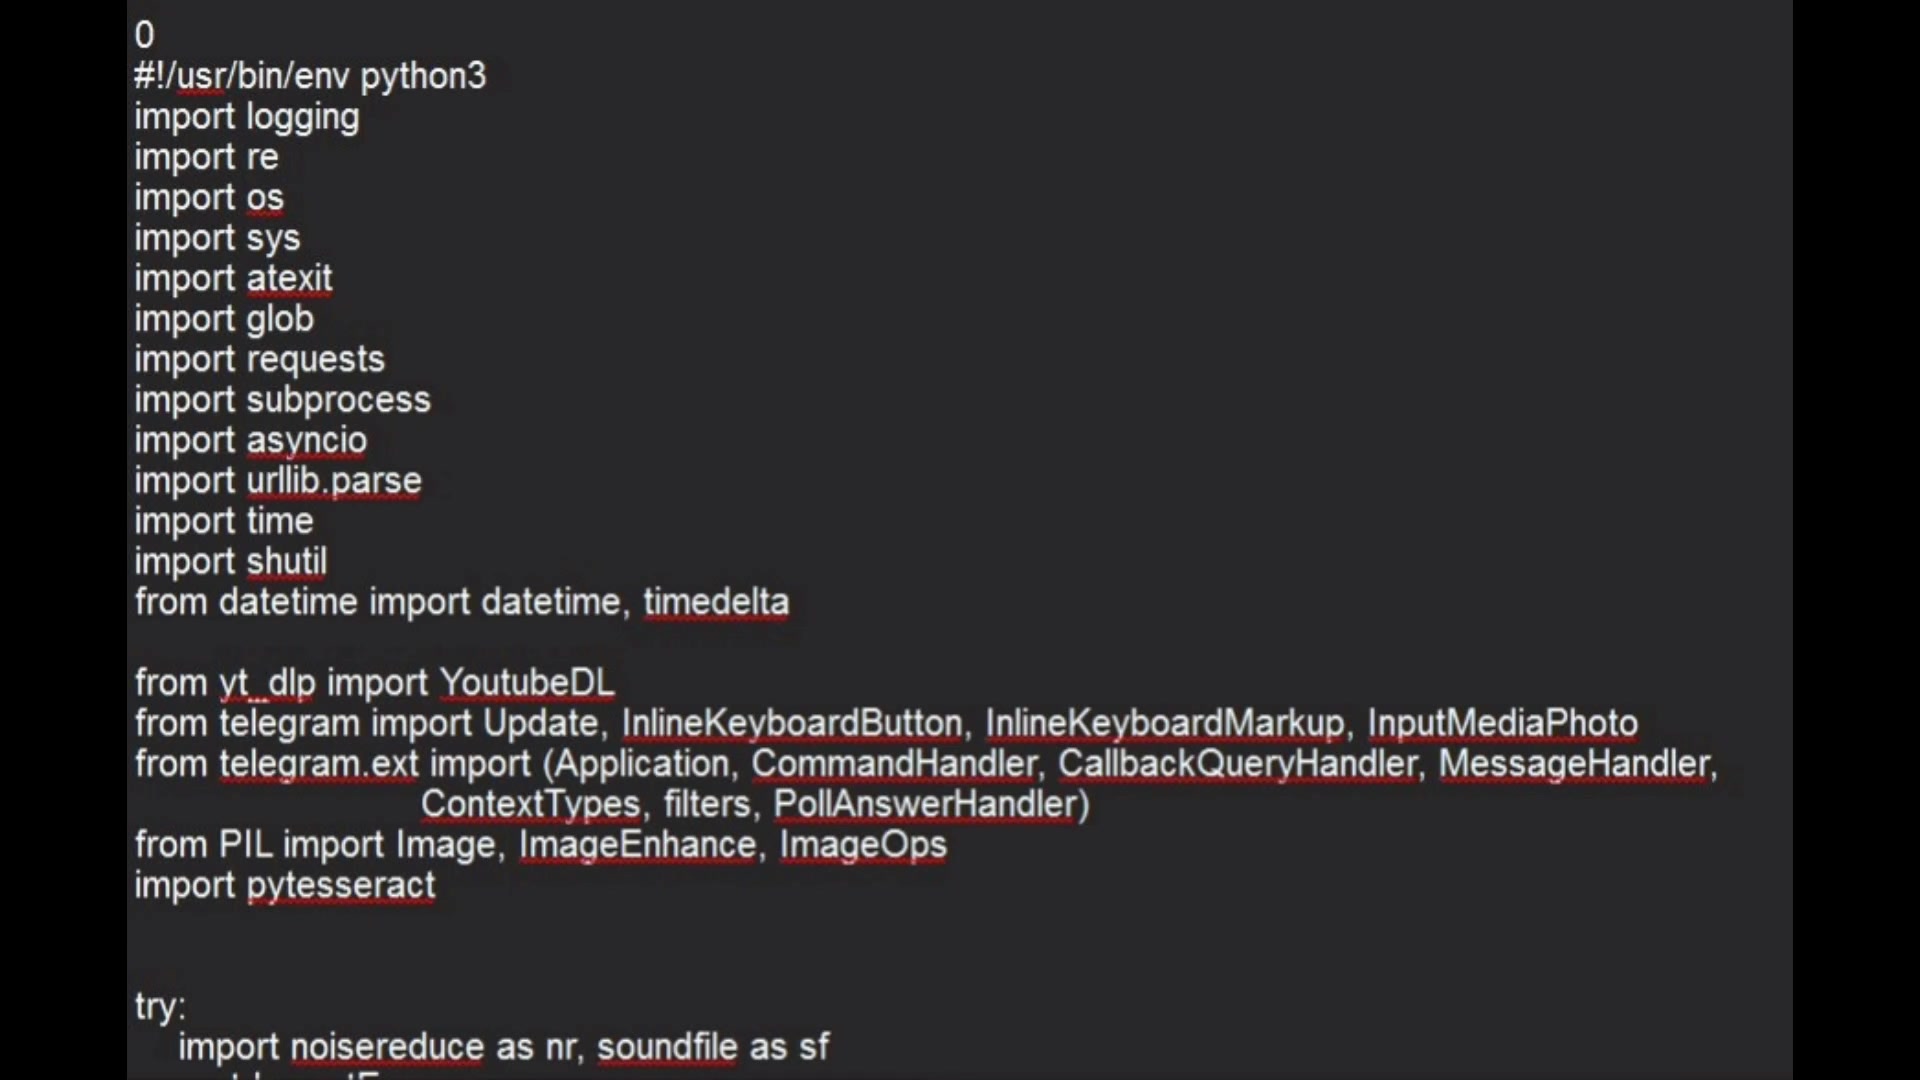Click the underlined word timedelta
The height and width of the screenshot is (1080, 1920).
716,603
